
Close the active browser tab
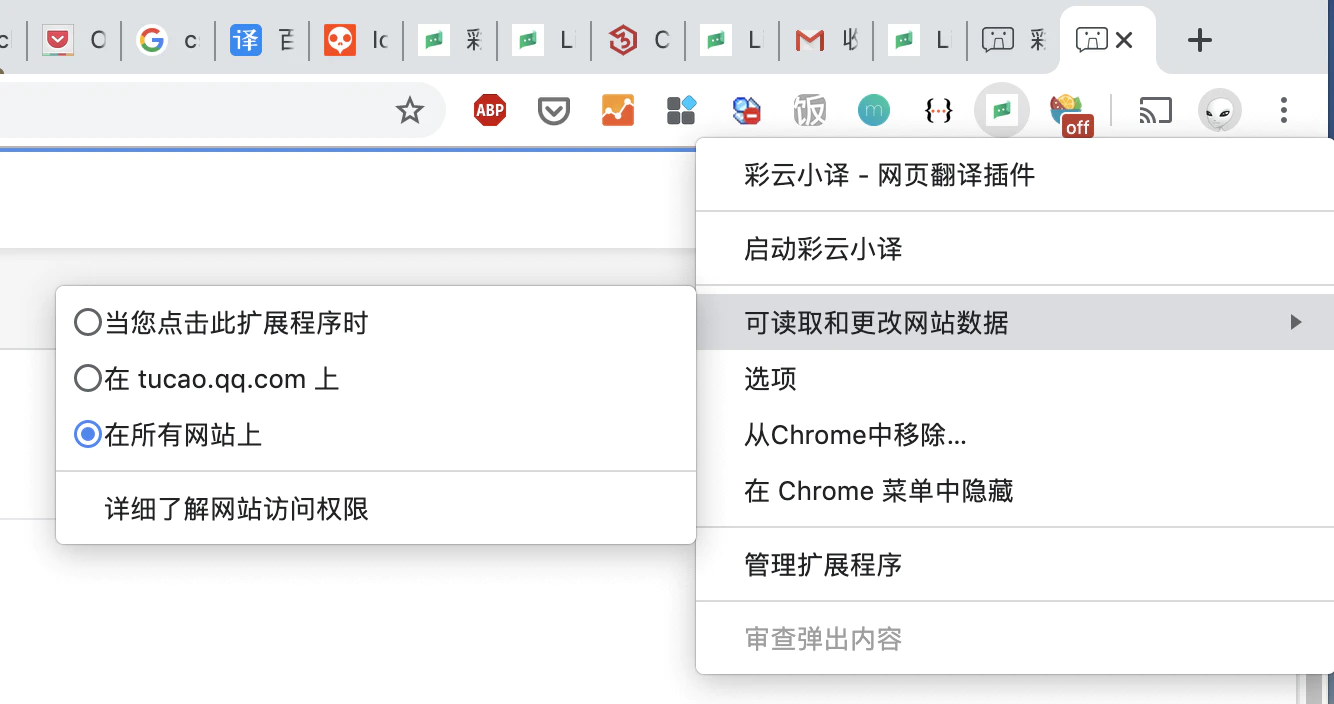pyautogui.click(x=1124, y=40)
